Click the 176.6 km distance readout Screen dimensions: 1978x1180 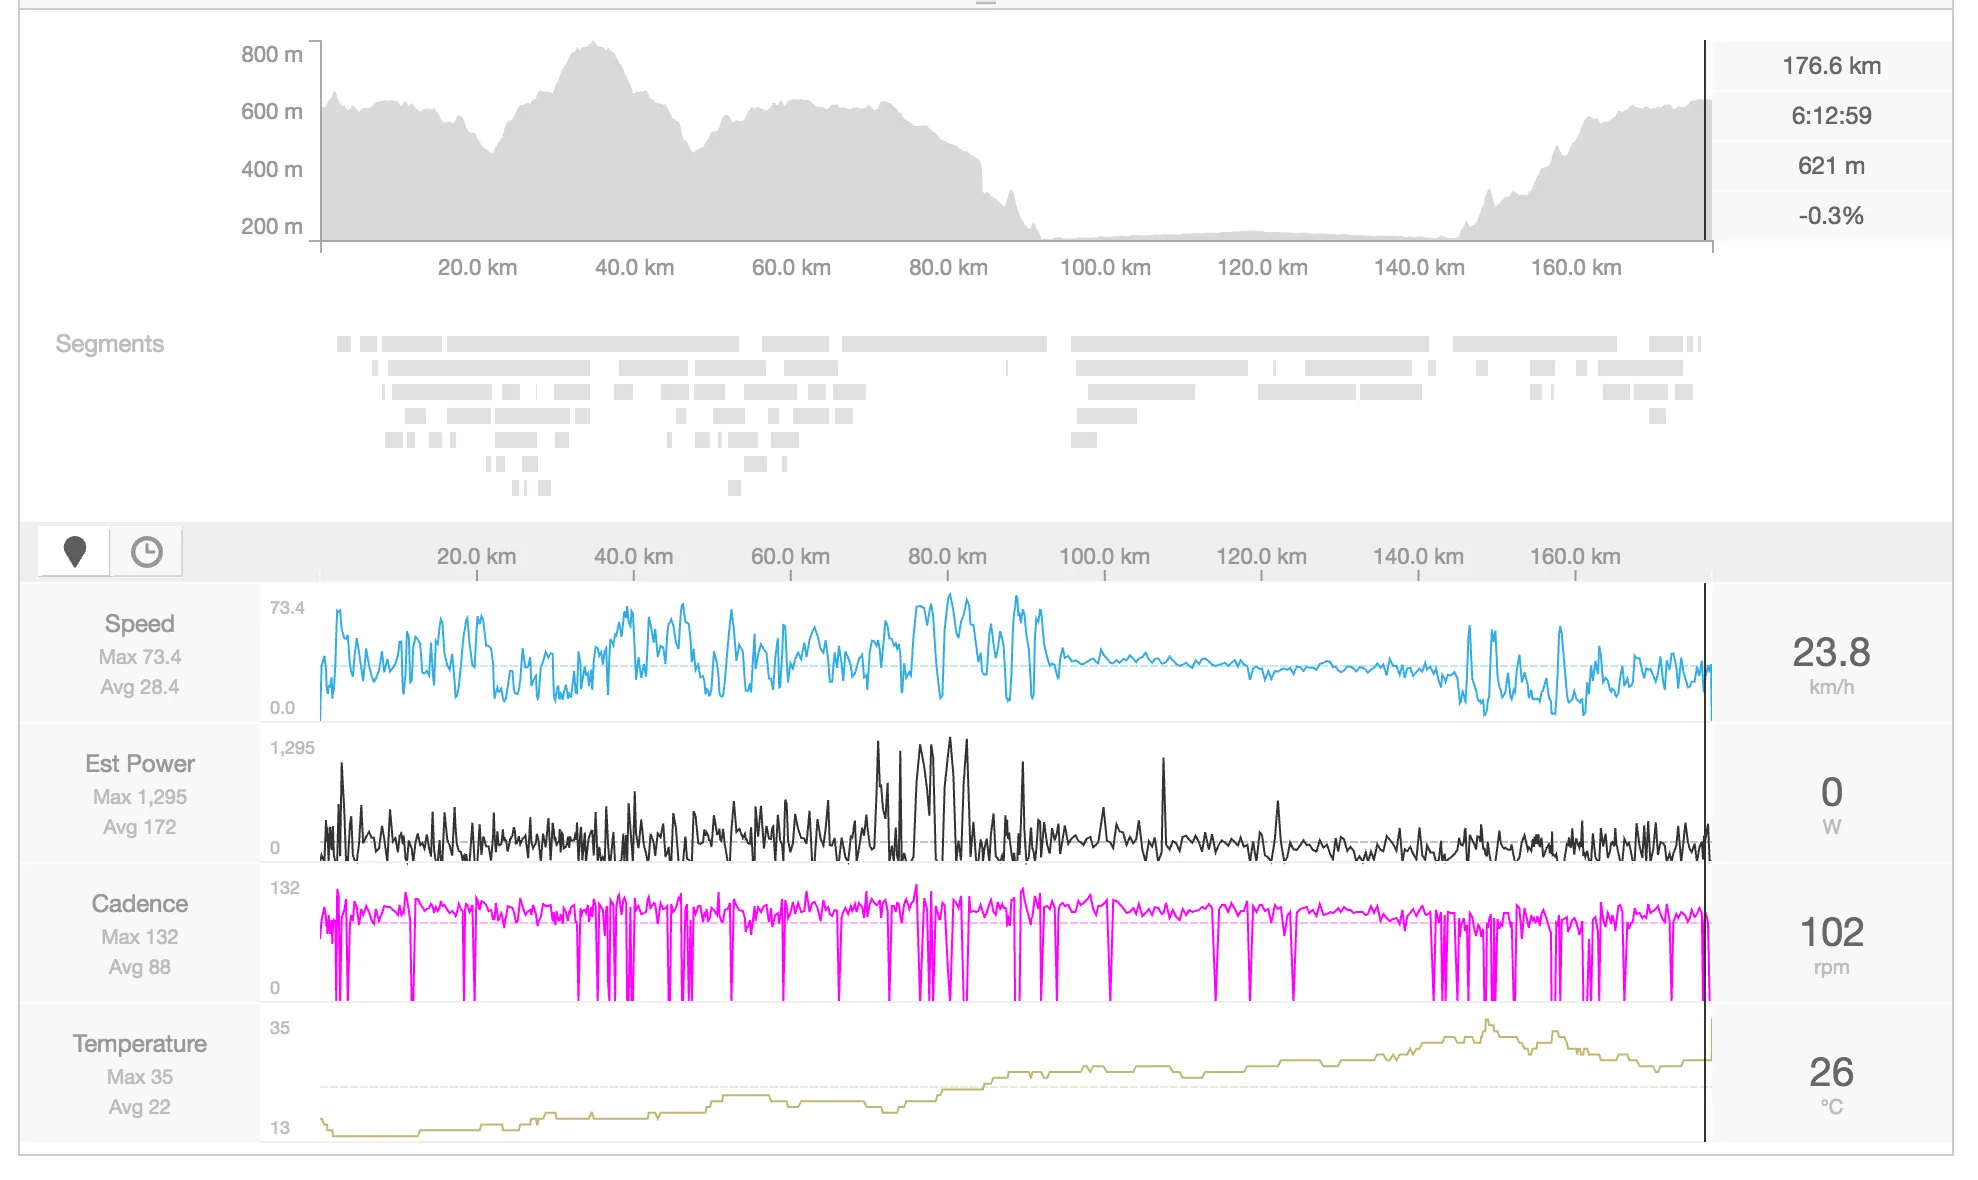1831,66
